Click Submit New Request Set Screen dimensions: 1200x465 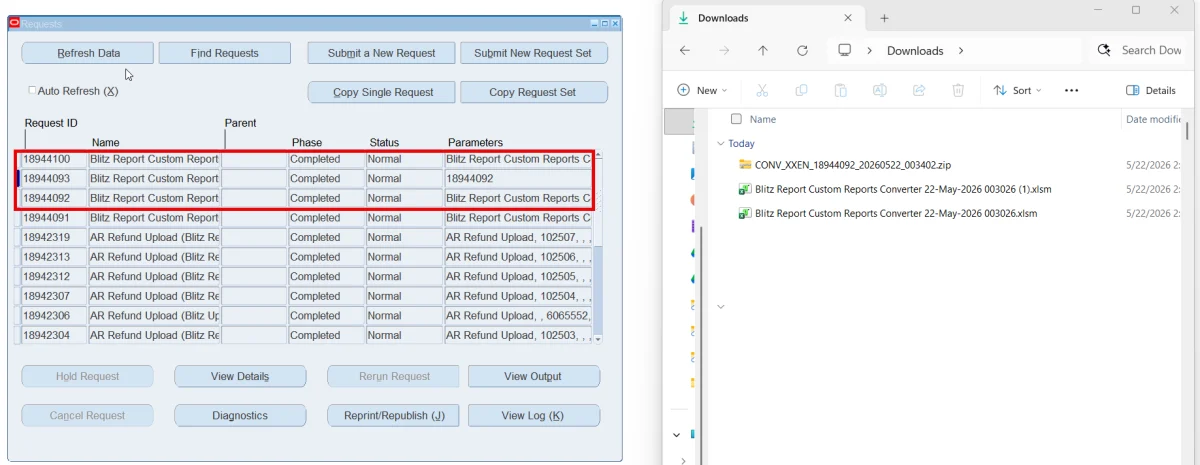(x=533, y=53)
